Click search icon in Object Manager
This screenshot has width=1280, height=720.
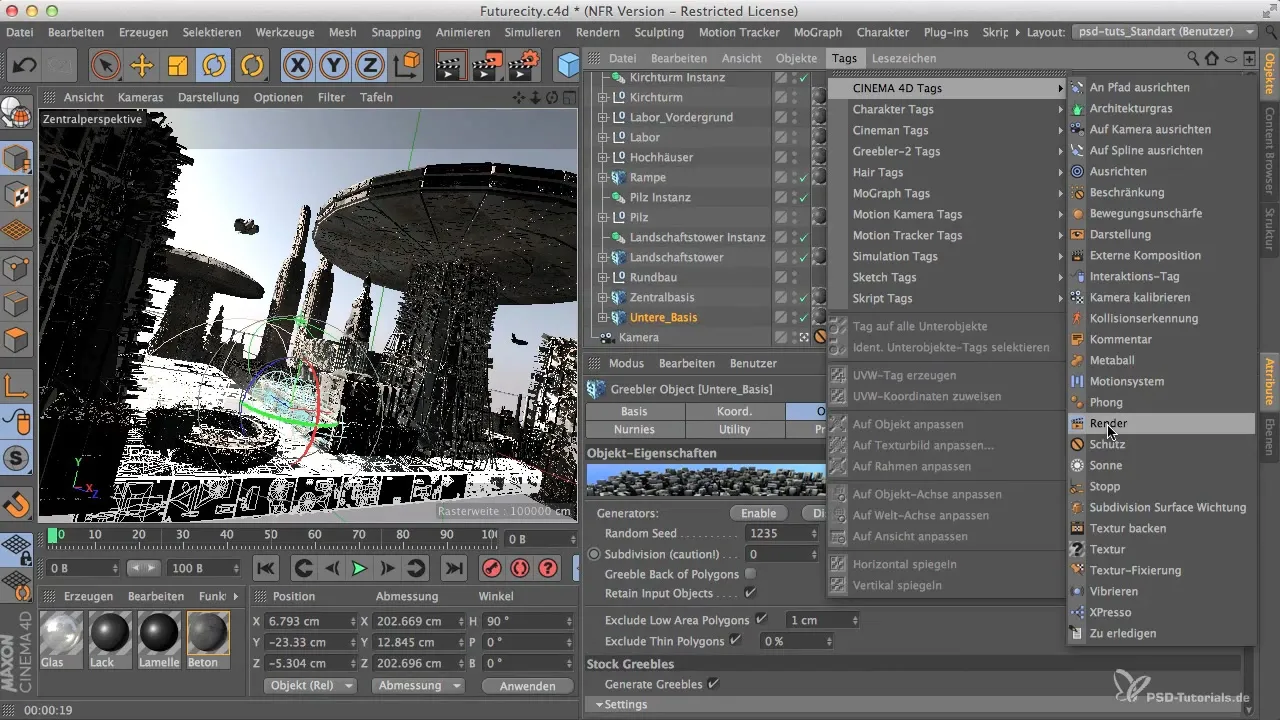coord(1193,58)
